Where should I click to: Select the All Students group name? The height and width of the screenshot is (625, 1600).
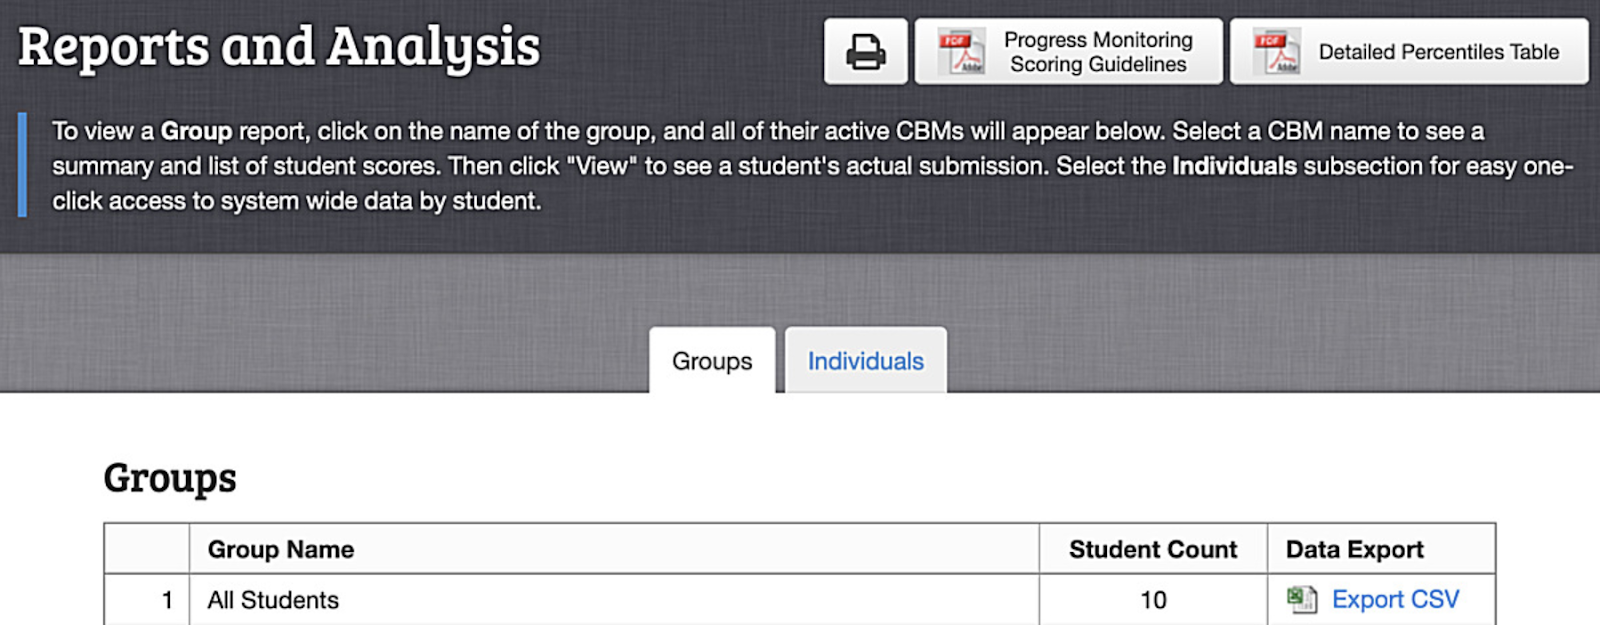coord(273,600)
